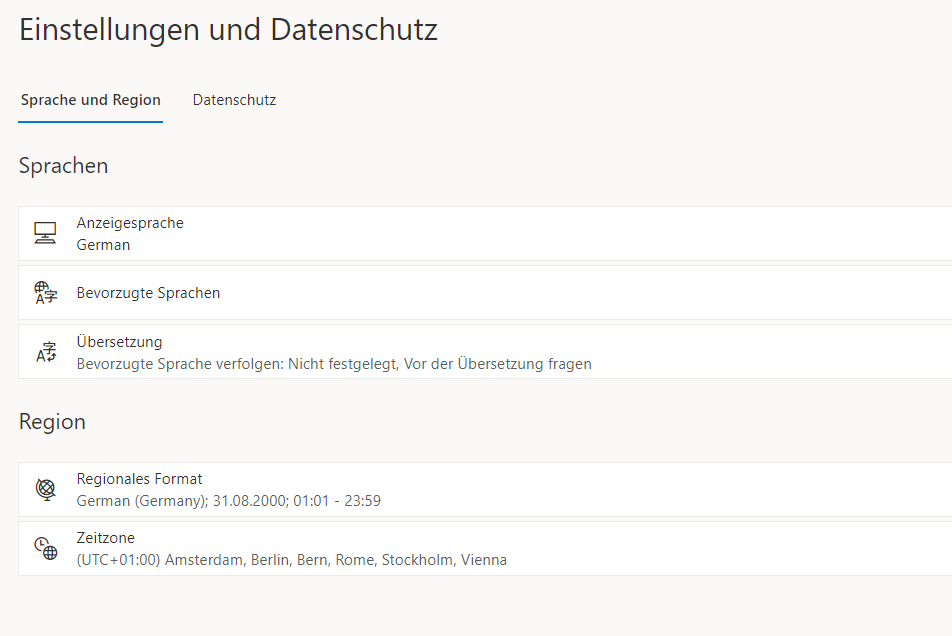Switch to the Datenschutz tab
This screenshot has width=952, height=636.
click(234, 100)
